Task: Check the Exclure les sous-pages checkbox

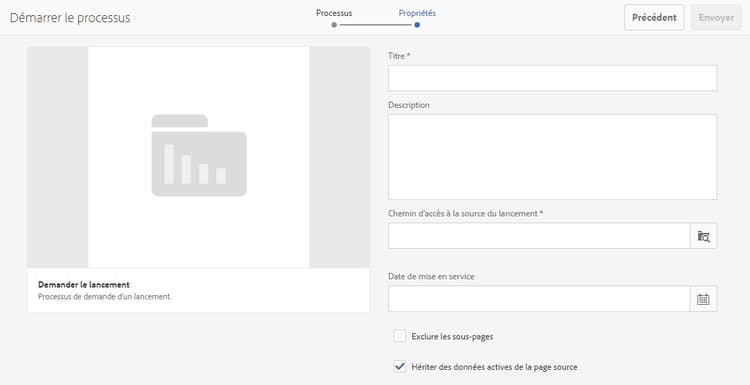Action: [x=400, y=336]
